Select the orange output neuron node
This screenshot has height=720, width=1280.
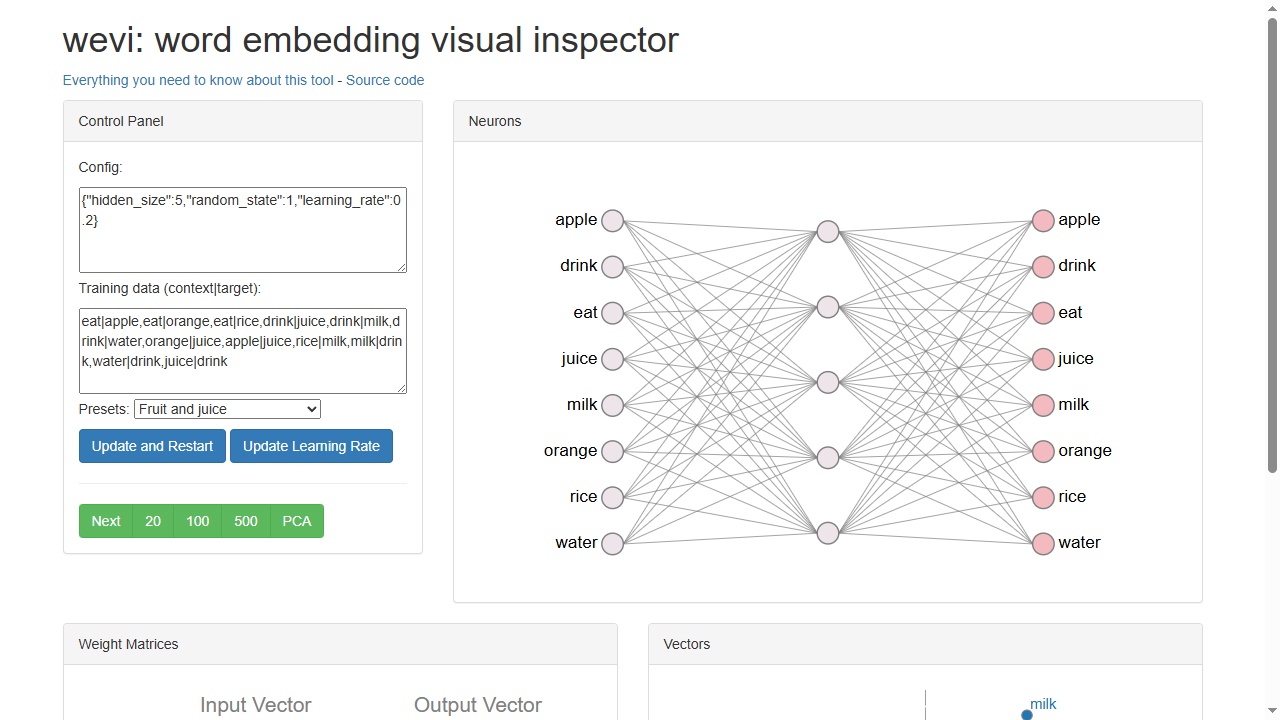coord(1043,451)
